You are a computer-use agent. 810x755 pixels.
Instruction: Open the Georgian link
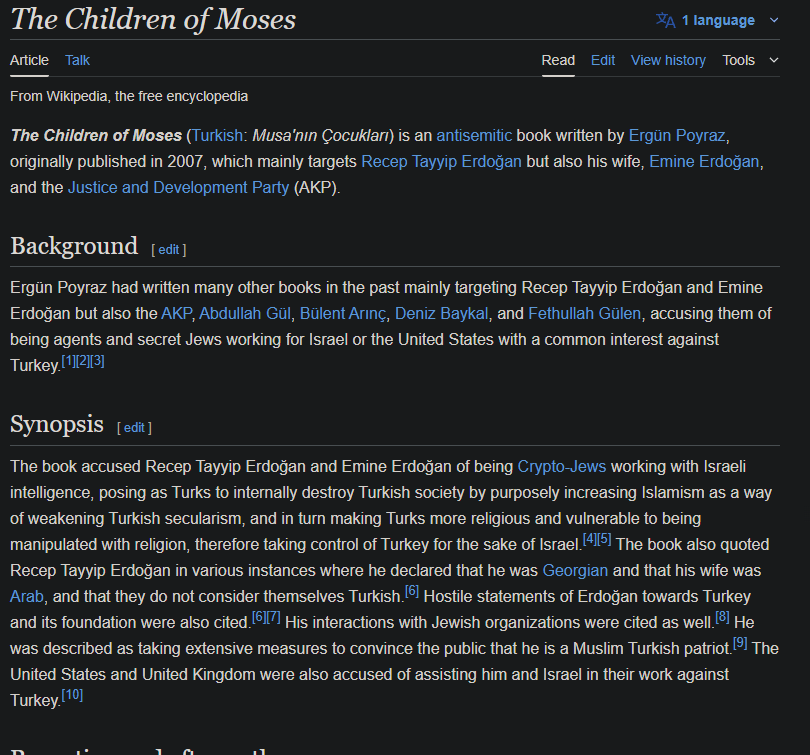pyautogui.click(x=575, y=570)
